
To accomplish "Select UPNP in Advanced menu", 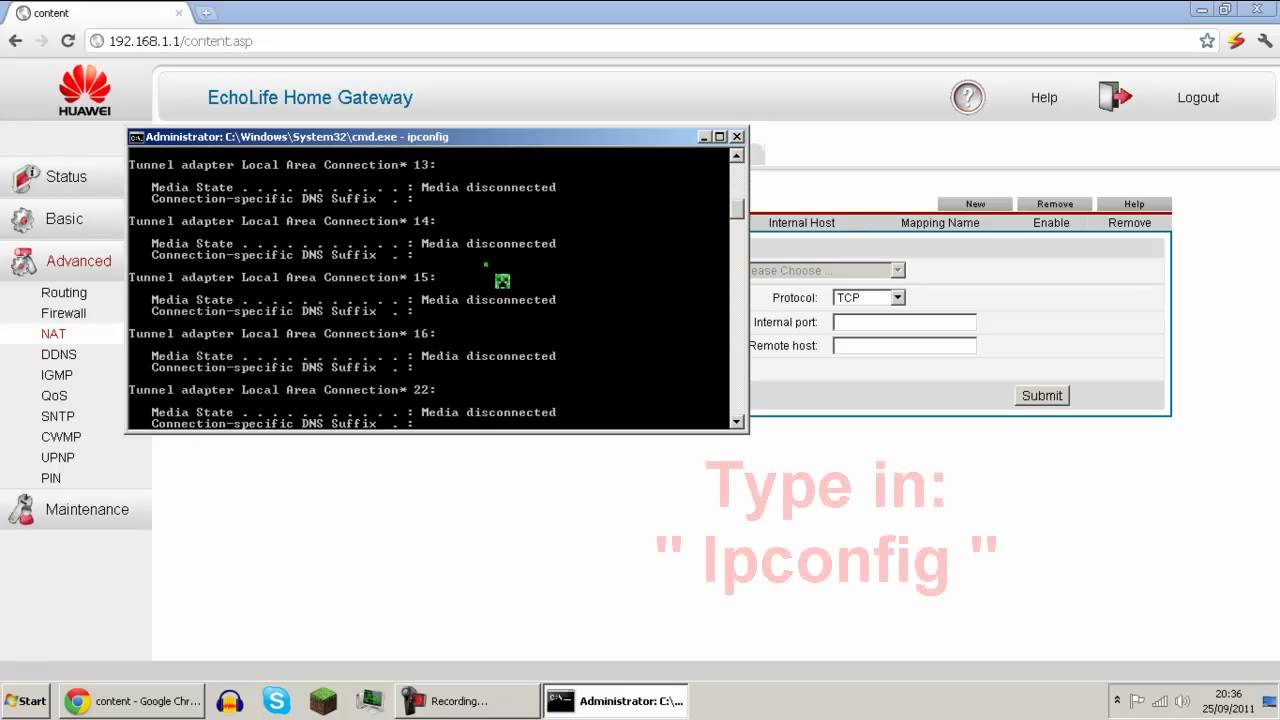I will pyautogui.click(x=58, y=458).
